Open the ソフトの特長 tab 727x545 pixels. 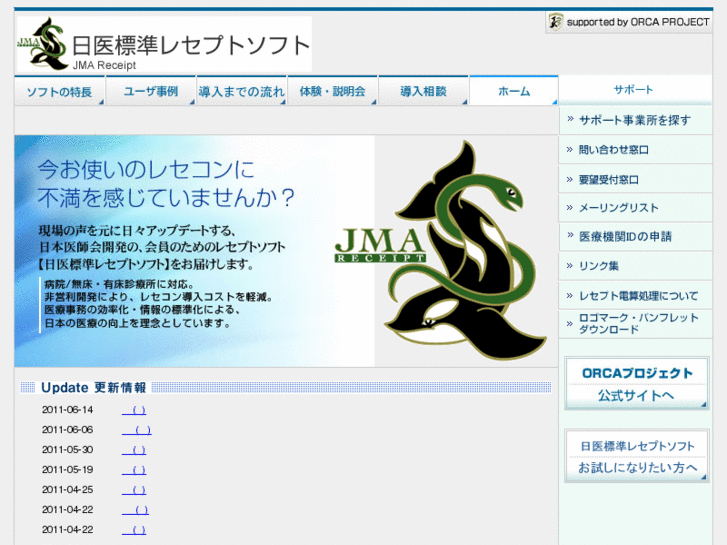click(59, 91)
